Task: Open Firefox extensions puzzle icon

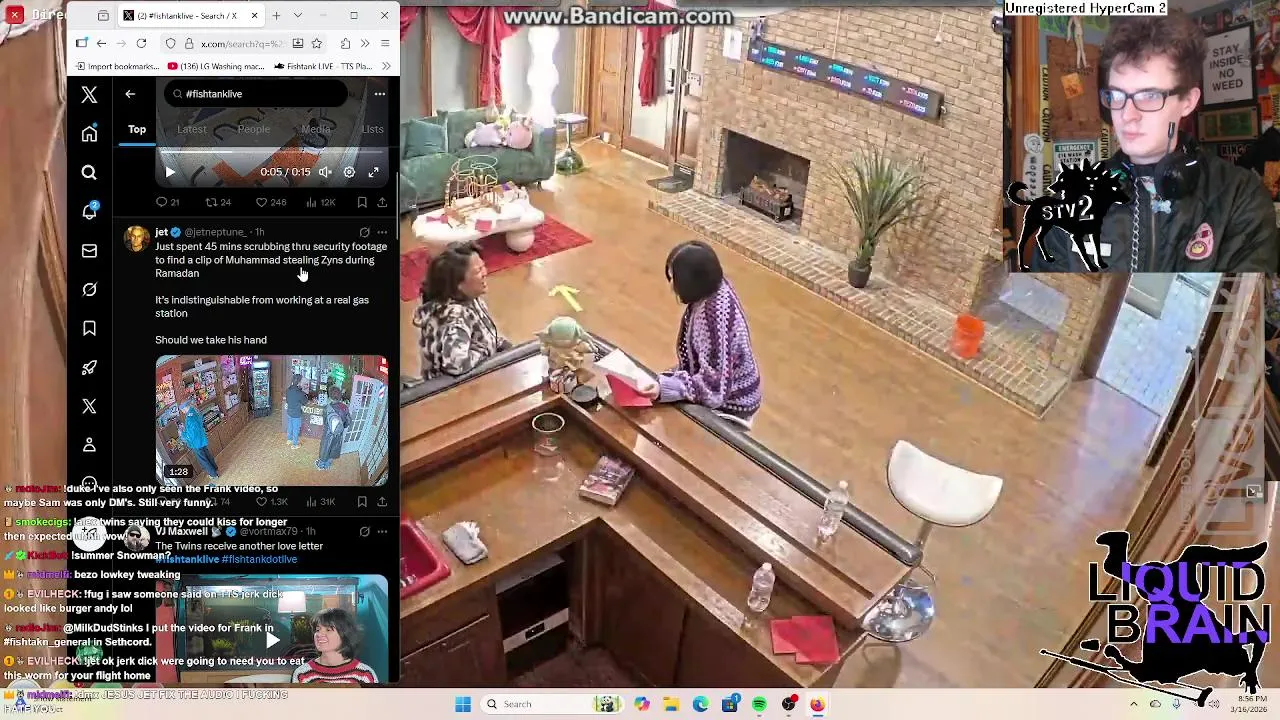Action: click(x=345, y=43)
